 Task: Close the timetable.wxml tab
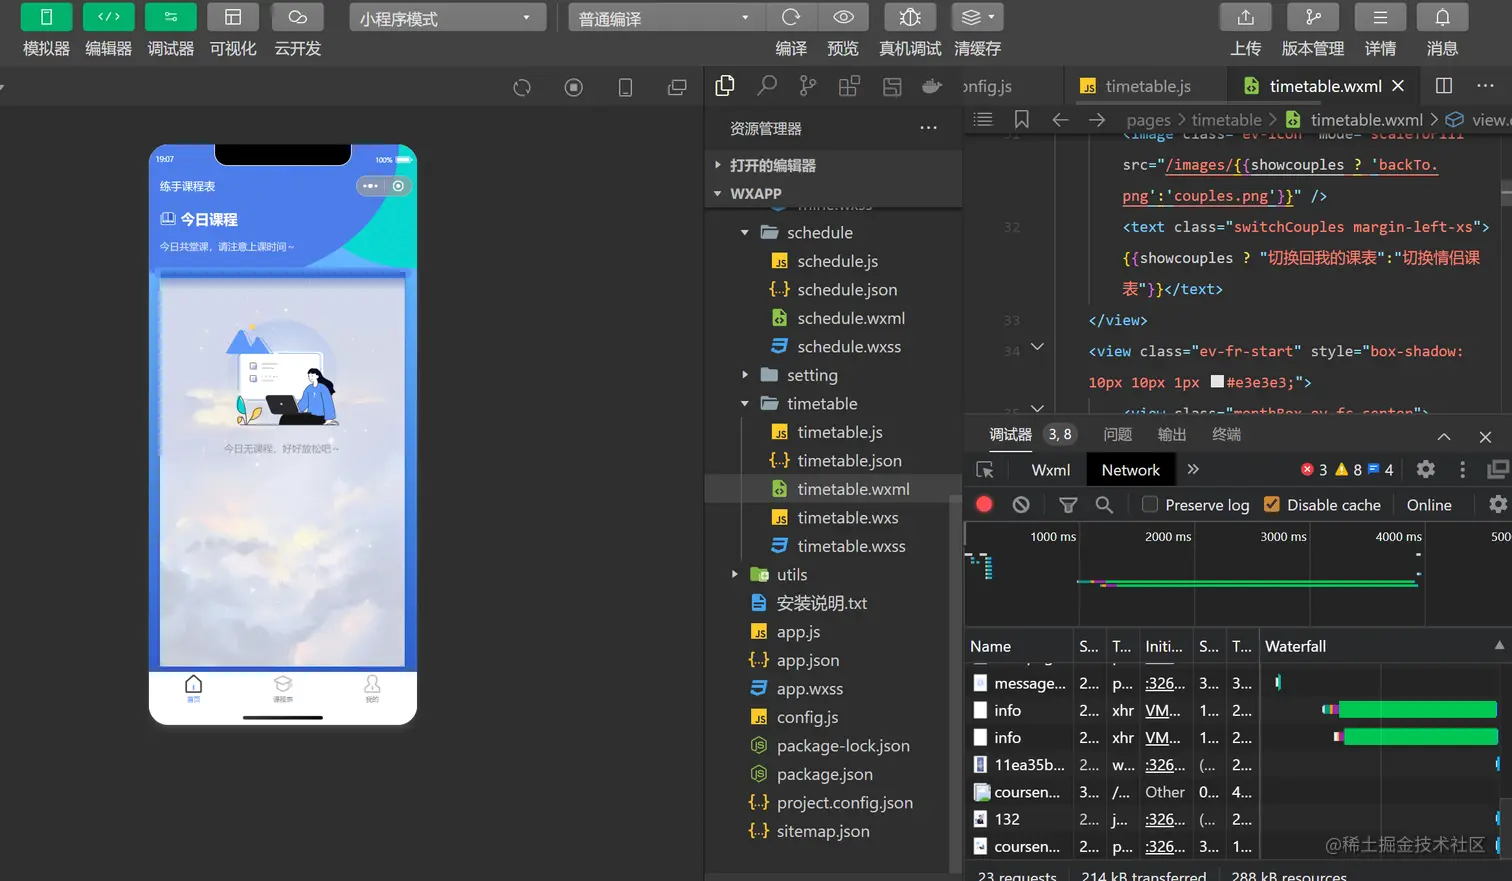(x=1398, y=86)
